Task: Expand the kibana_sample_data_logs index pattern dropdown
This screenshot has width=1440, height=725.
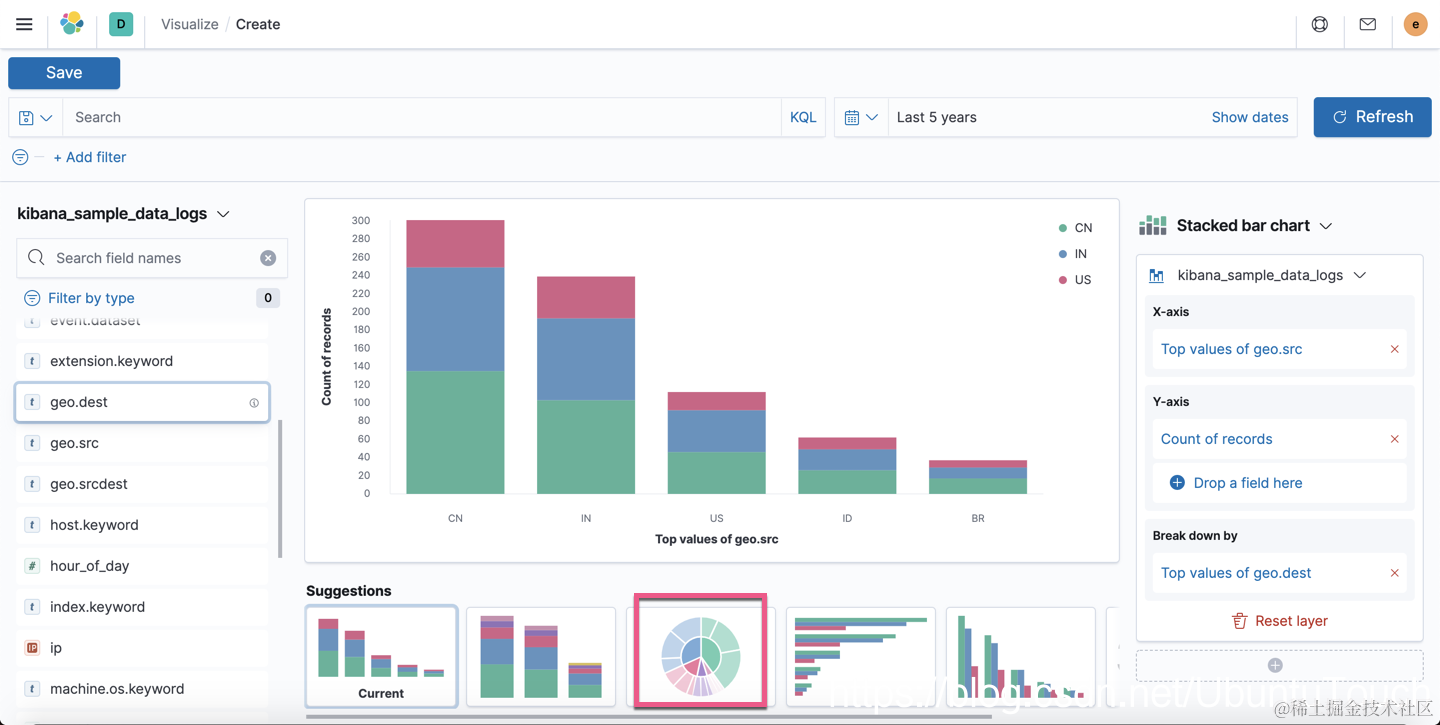Action: tap(124, 214)
